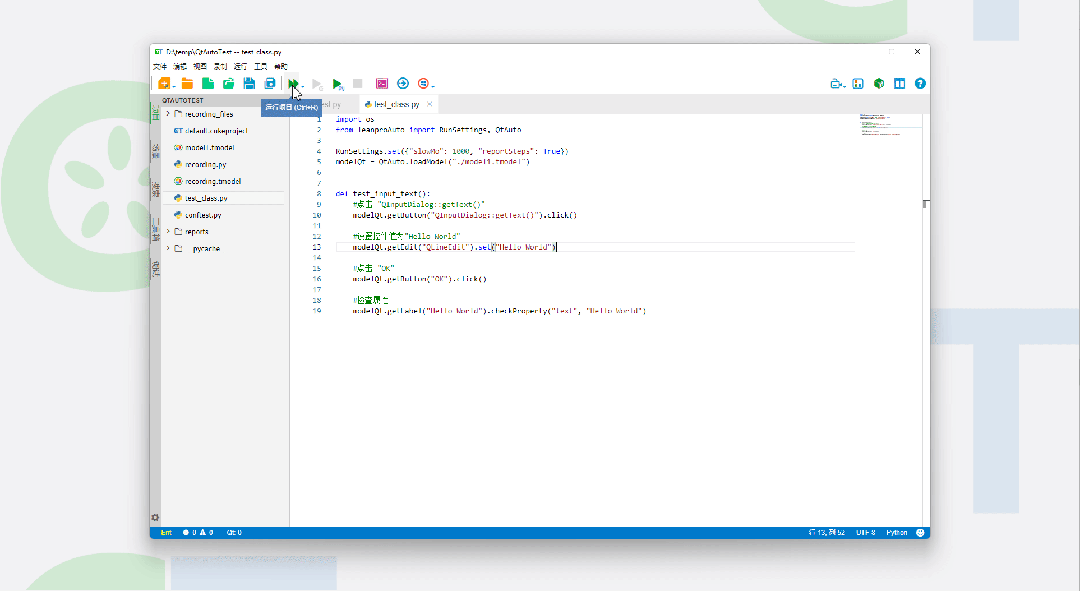This screenshot has height=591, width=1080.
Task: Open the last menu bar item (帮助)
Action: click(281, 67)
